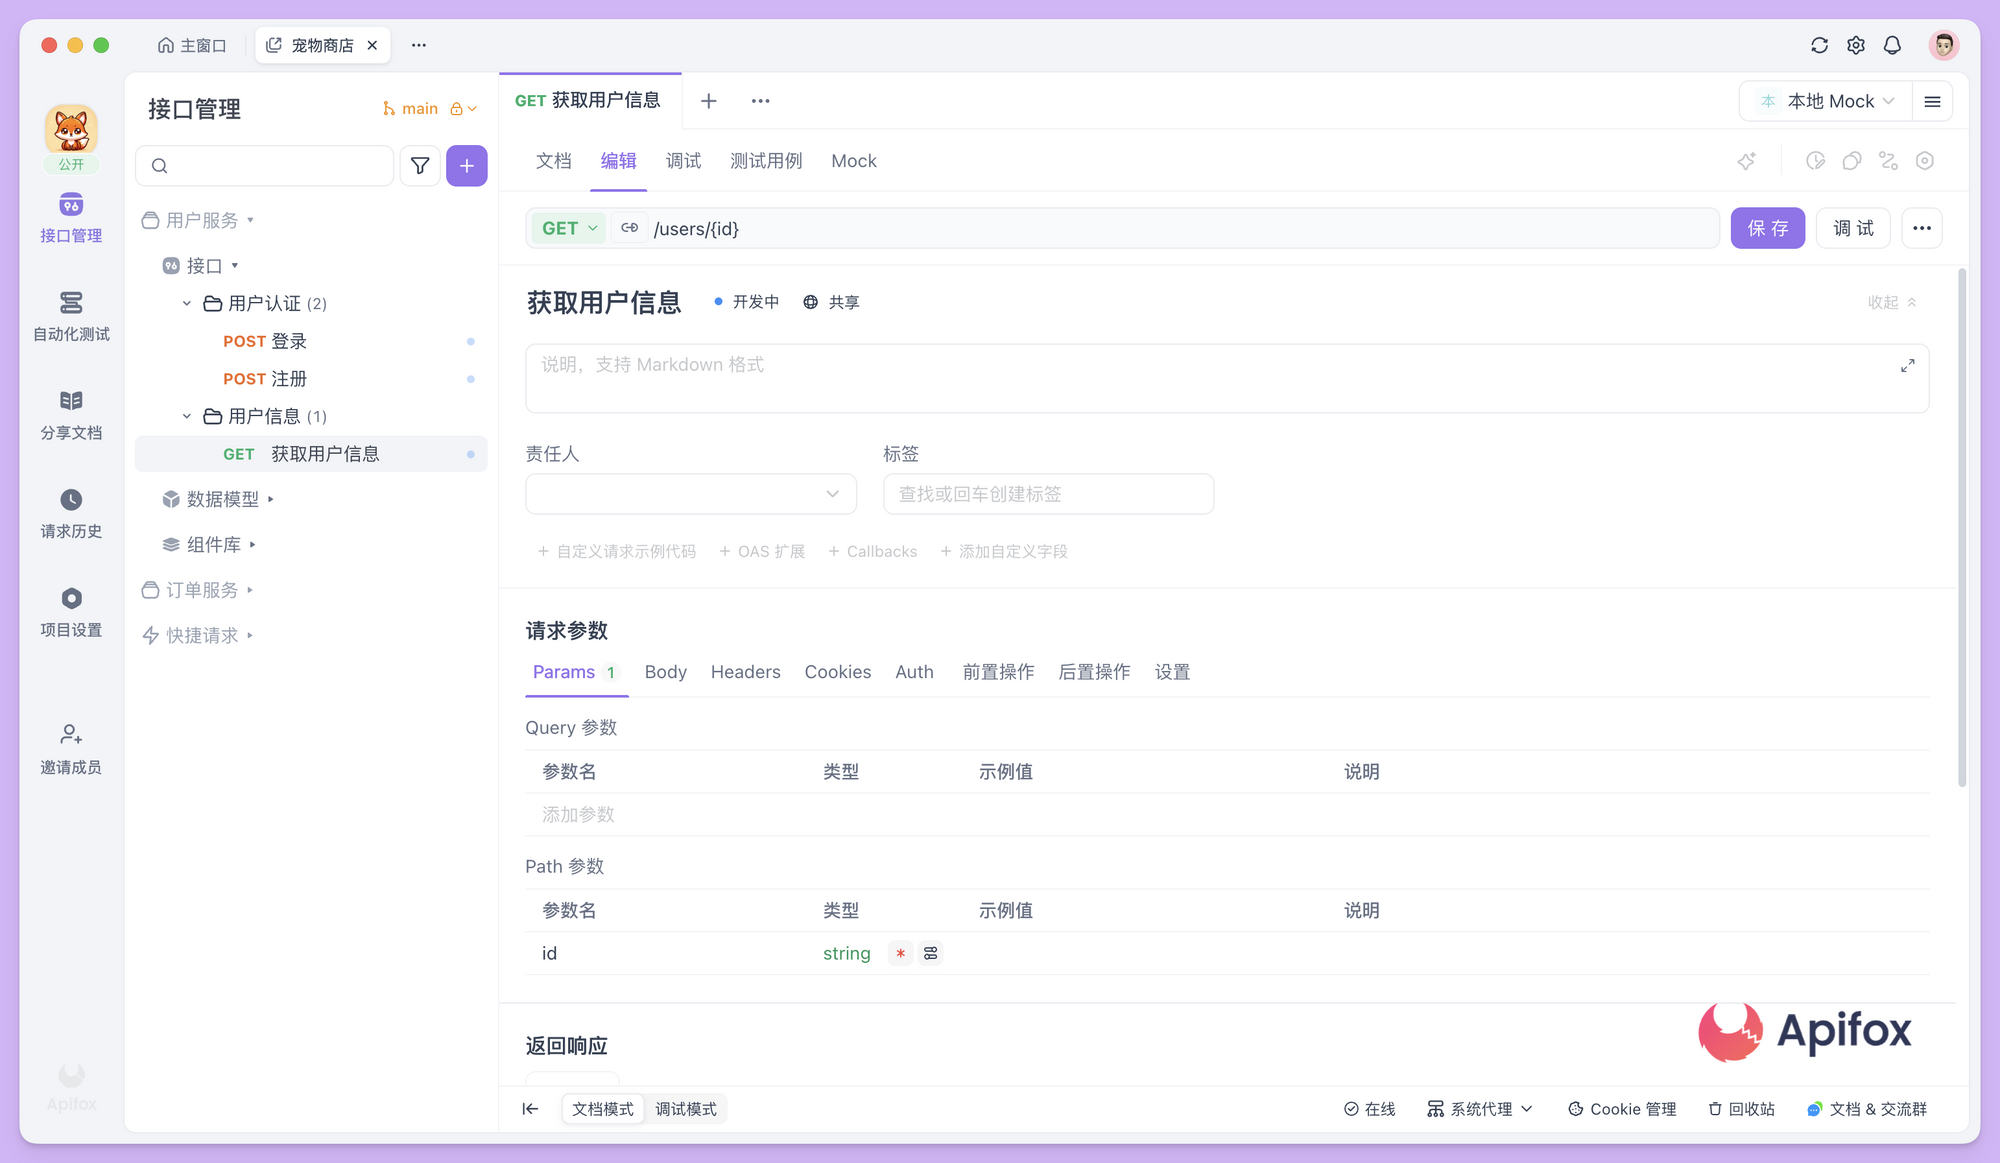This screenshot has height=1163, width=2000.
Task: Open 请求历史 from the left sidebar
Action: pyautogui.click(x=70, y=513)
